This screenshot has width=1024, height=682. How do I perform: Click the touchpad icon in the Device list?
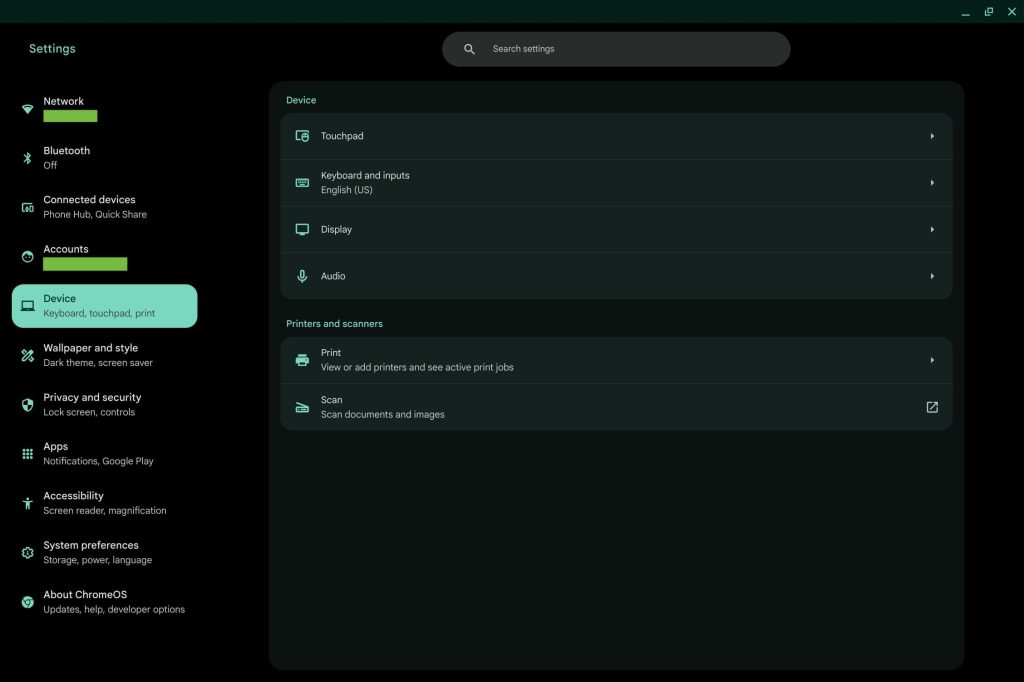(x=302, y=136)
